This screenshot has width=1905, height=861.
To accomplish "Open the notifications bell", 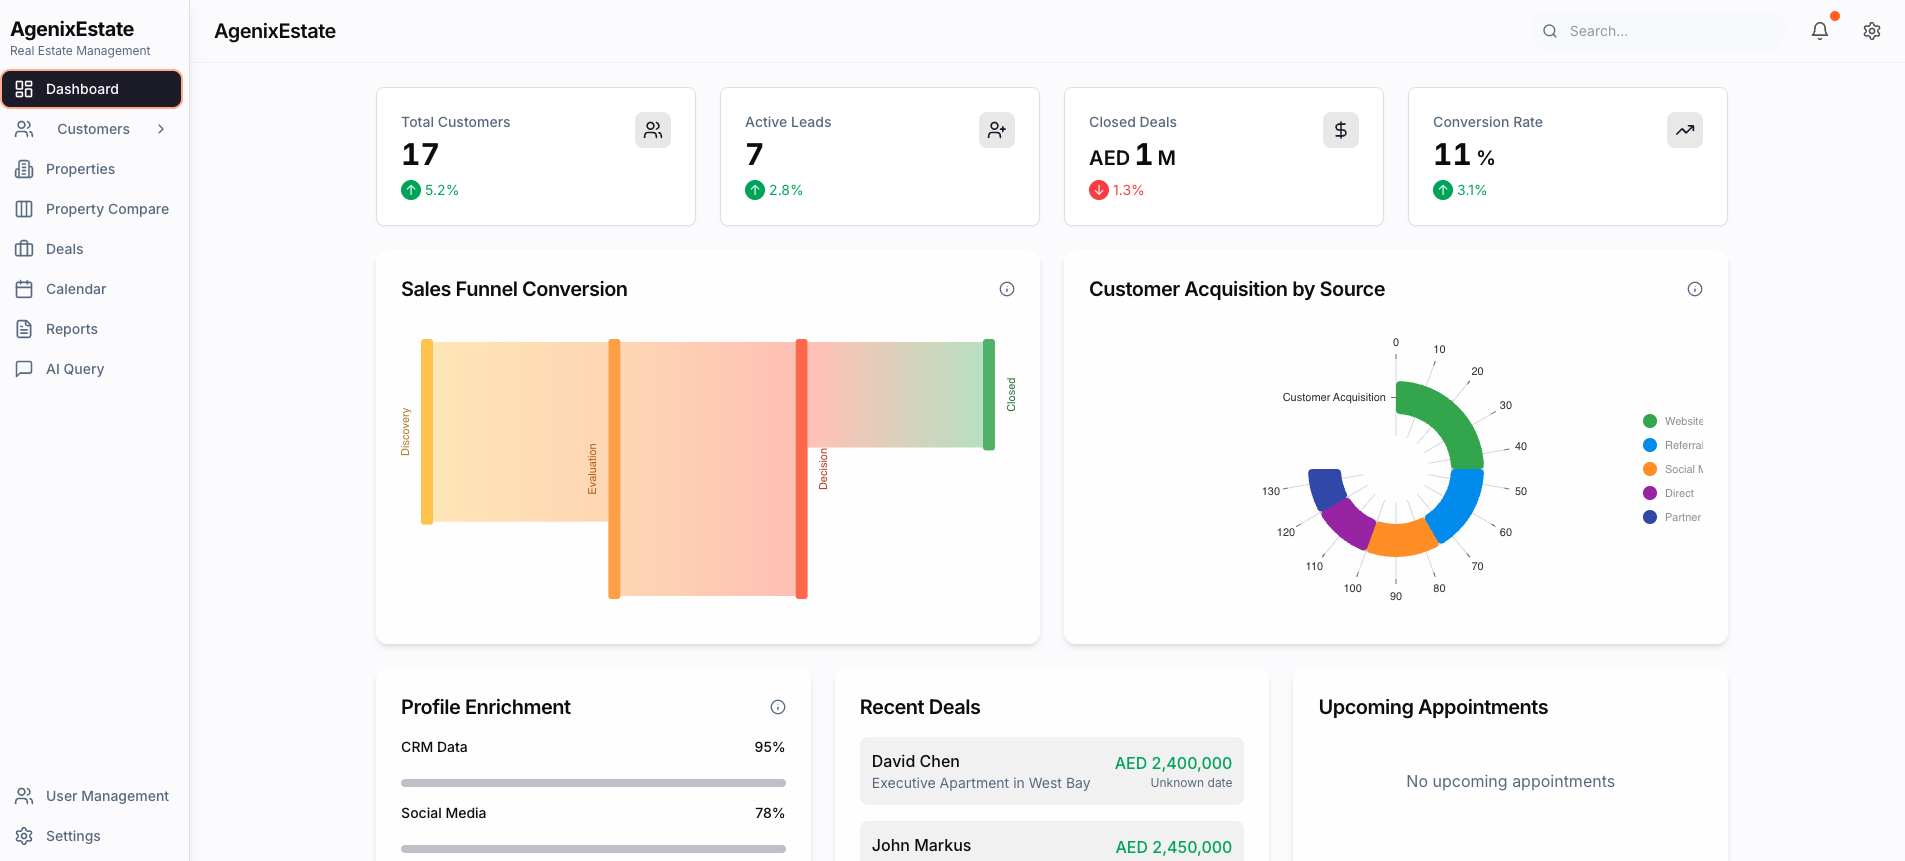I will (x=1819, y=31).
